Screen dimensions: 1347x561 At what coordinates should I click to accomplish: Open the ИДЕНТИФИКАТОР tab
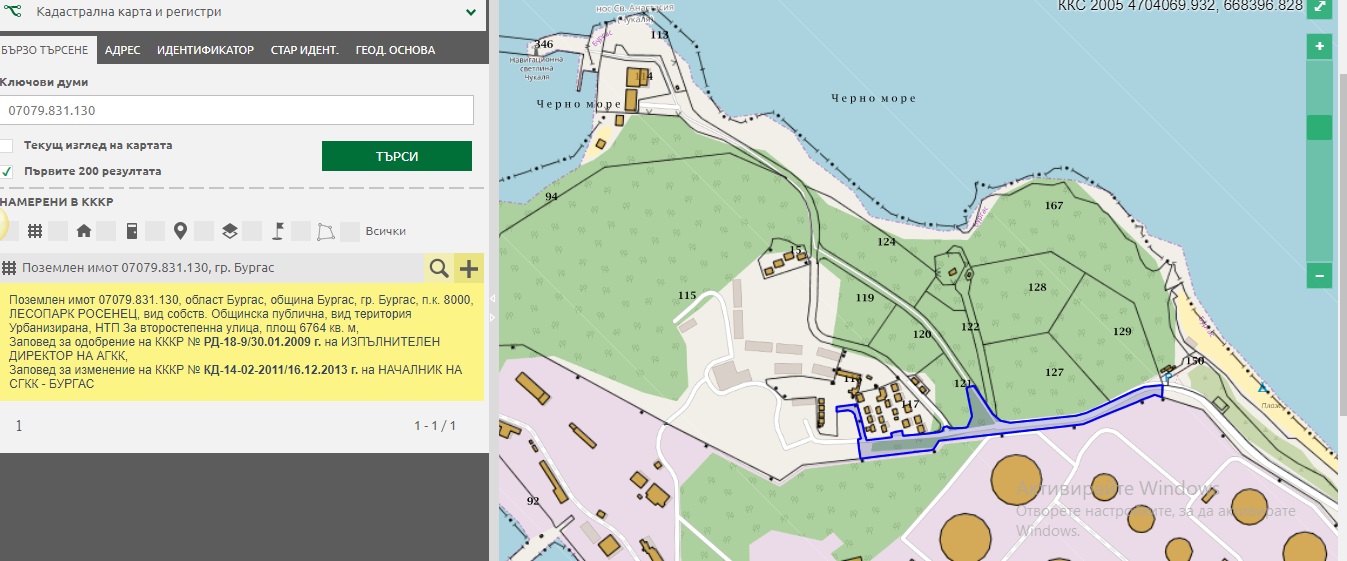[x=205, y=50]
